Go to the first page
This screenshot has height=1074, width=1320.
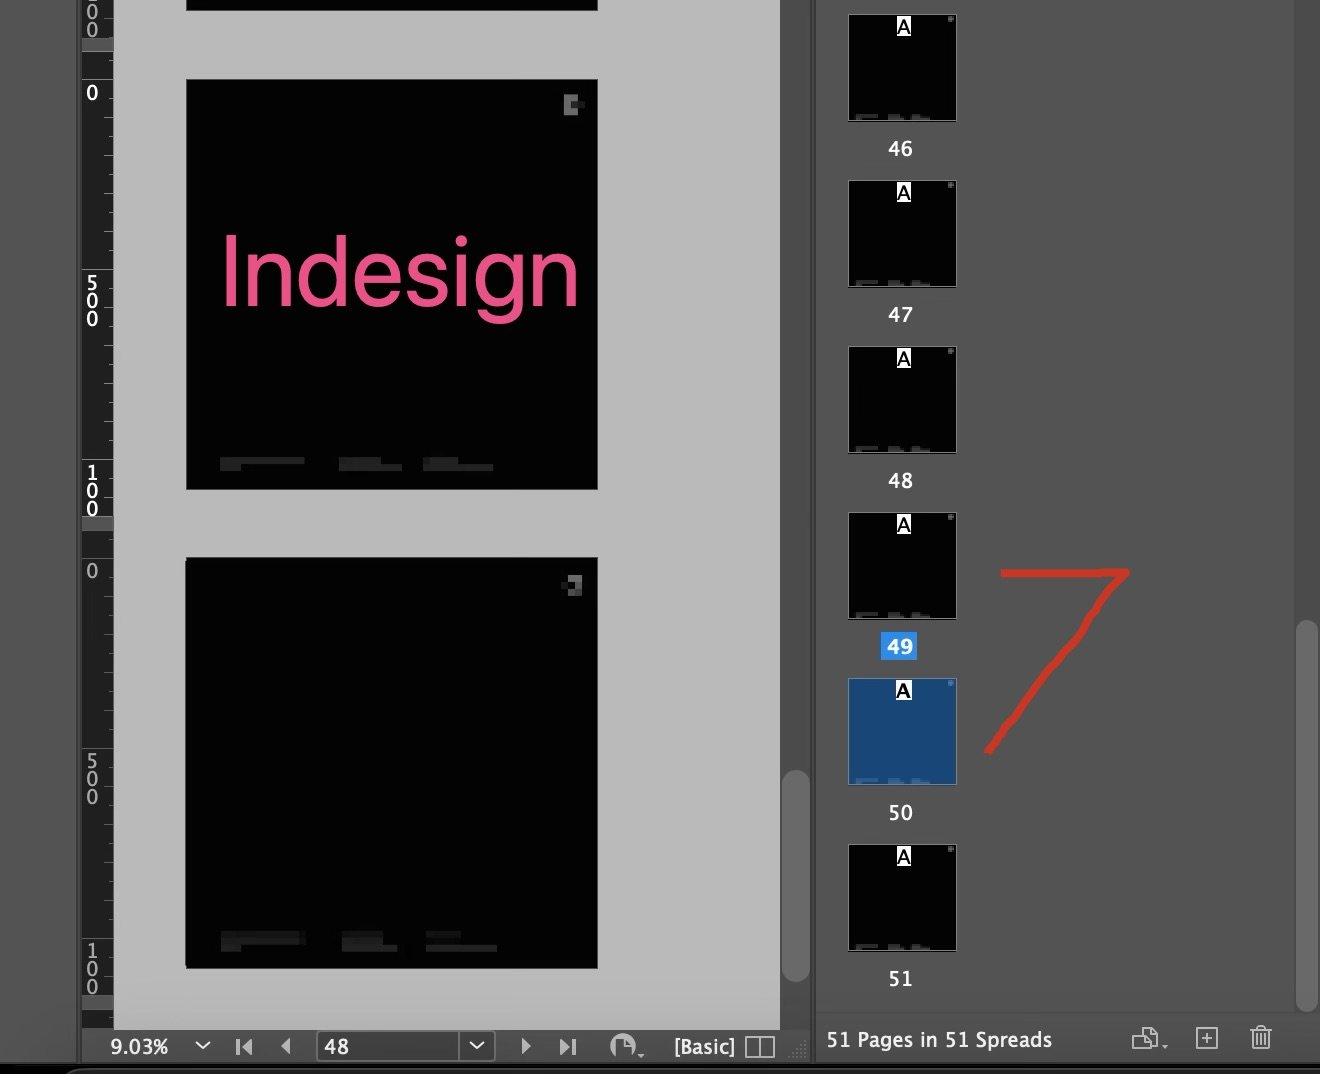[x=243, y=1046]
